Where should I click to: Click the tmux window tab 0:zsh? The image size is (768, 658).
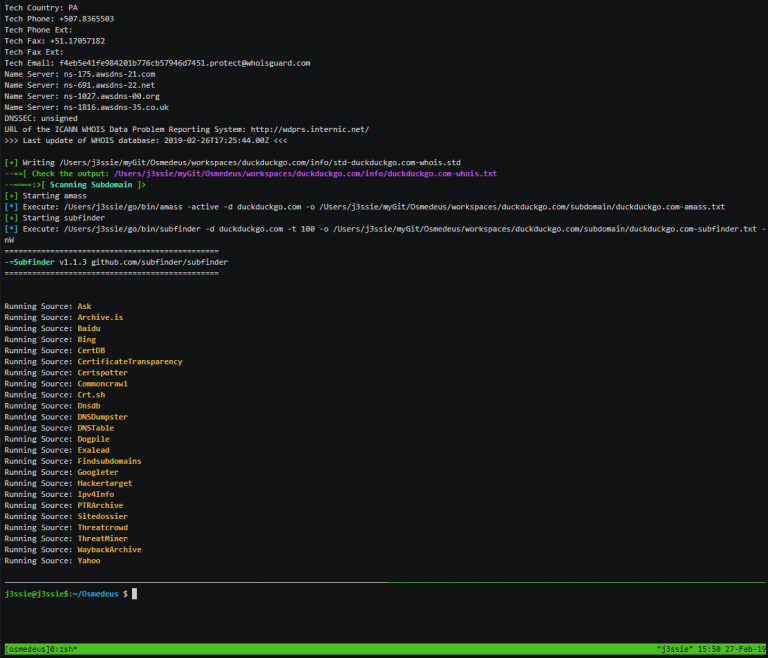tap(63, 649)
